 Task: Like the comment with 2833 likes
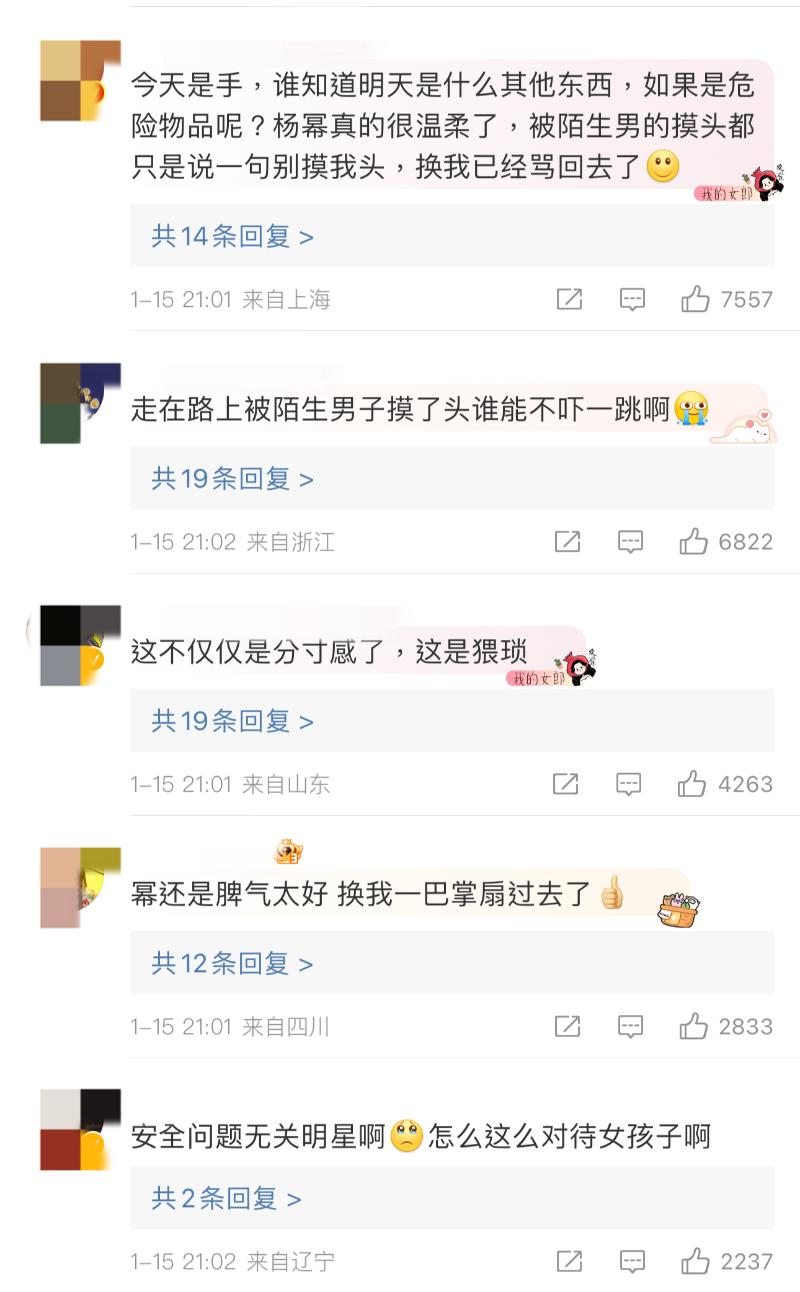click(x=694, y=1026)
